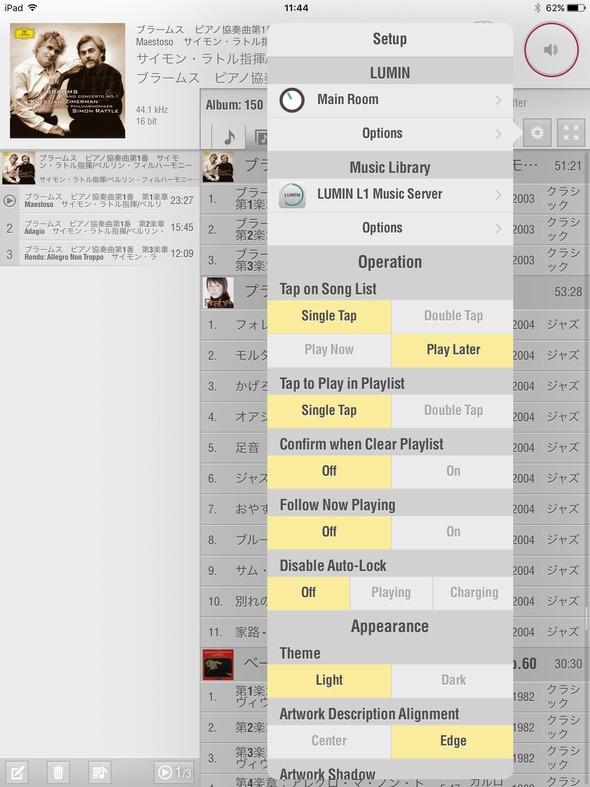
Task: Open Main Room device chevron
Action: [x=498, y=100]
